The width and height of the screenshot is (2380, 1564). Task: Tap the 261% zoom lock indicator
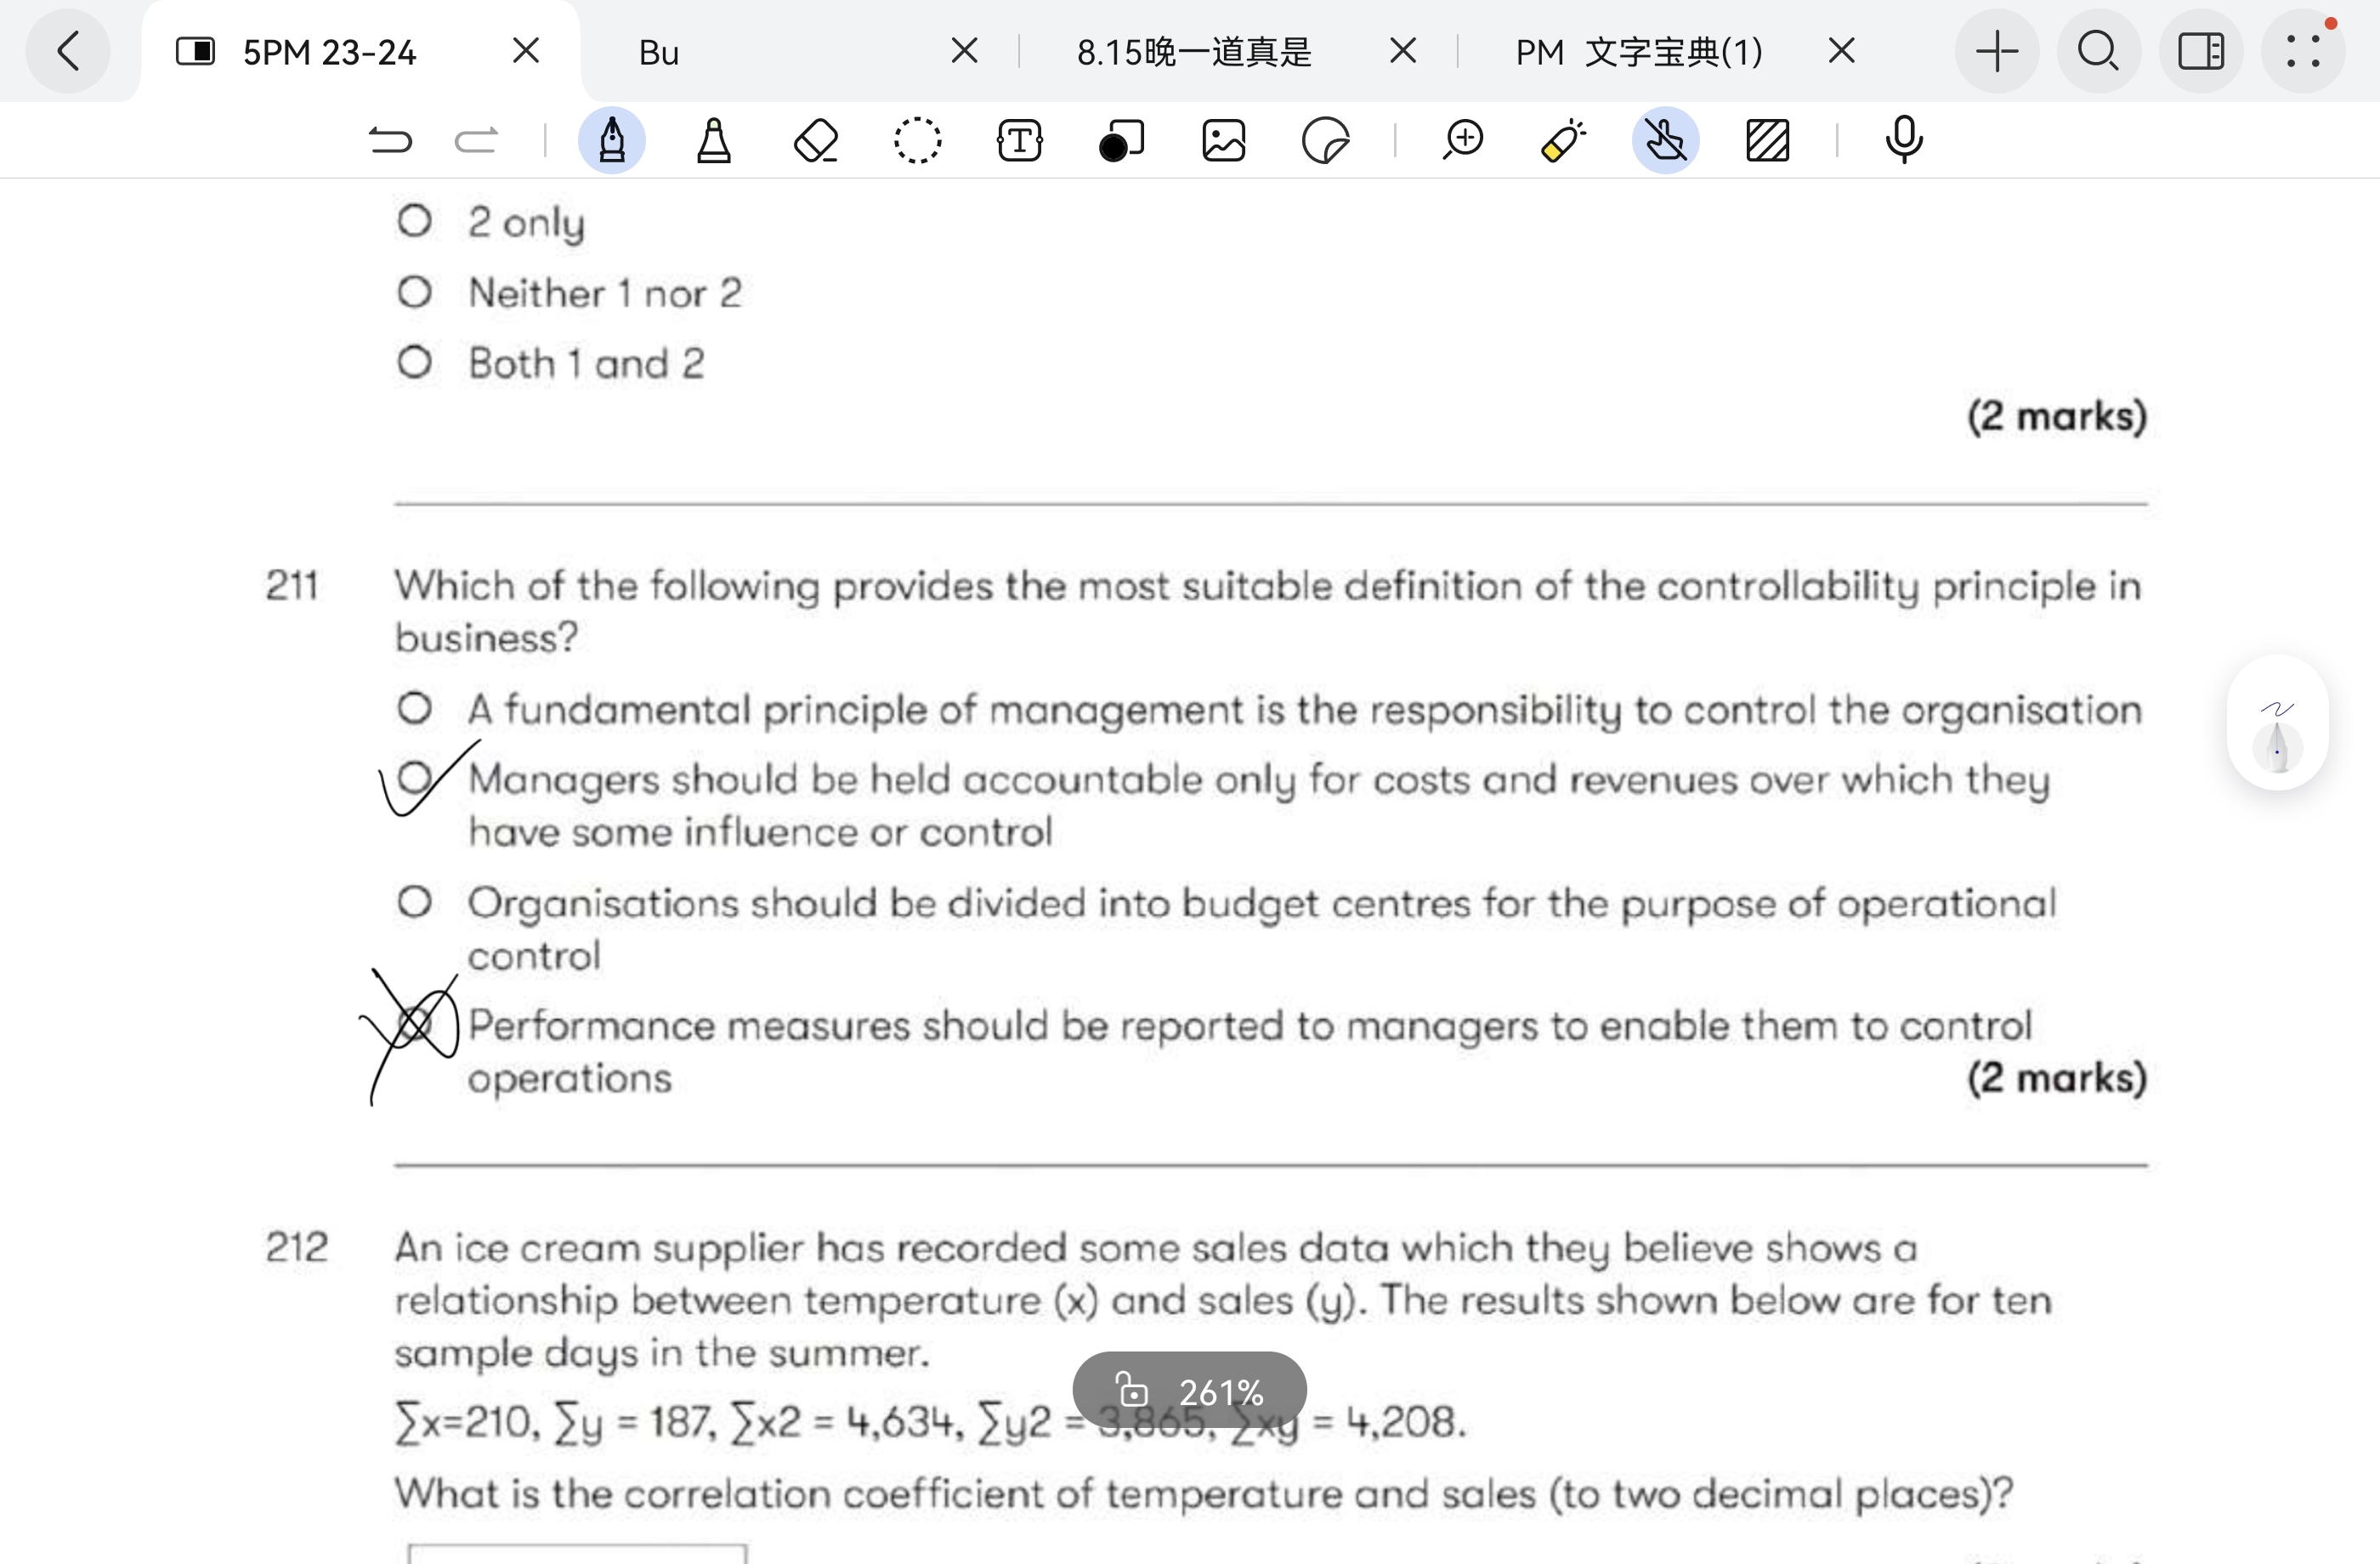(x=1189, y=1391)
